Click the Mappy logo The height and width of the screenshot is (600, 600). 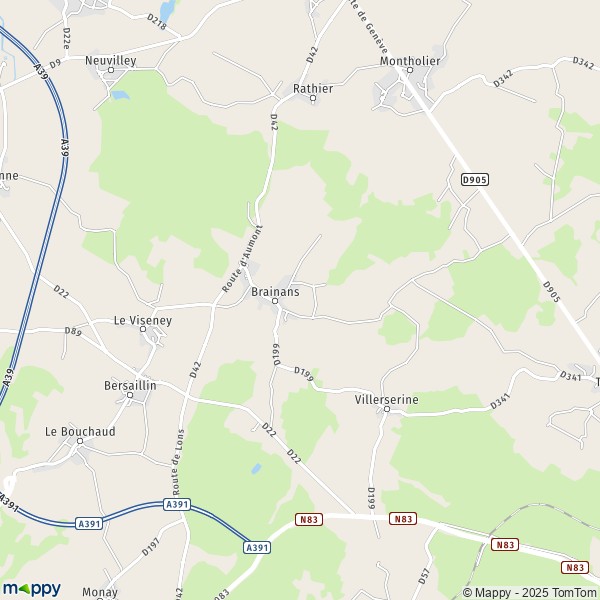(32, 589)
